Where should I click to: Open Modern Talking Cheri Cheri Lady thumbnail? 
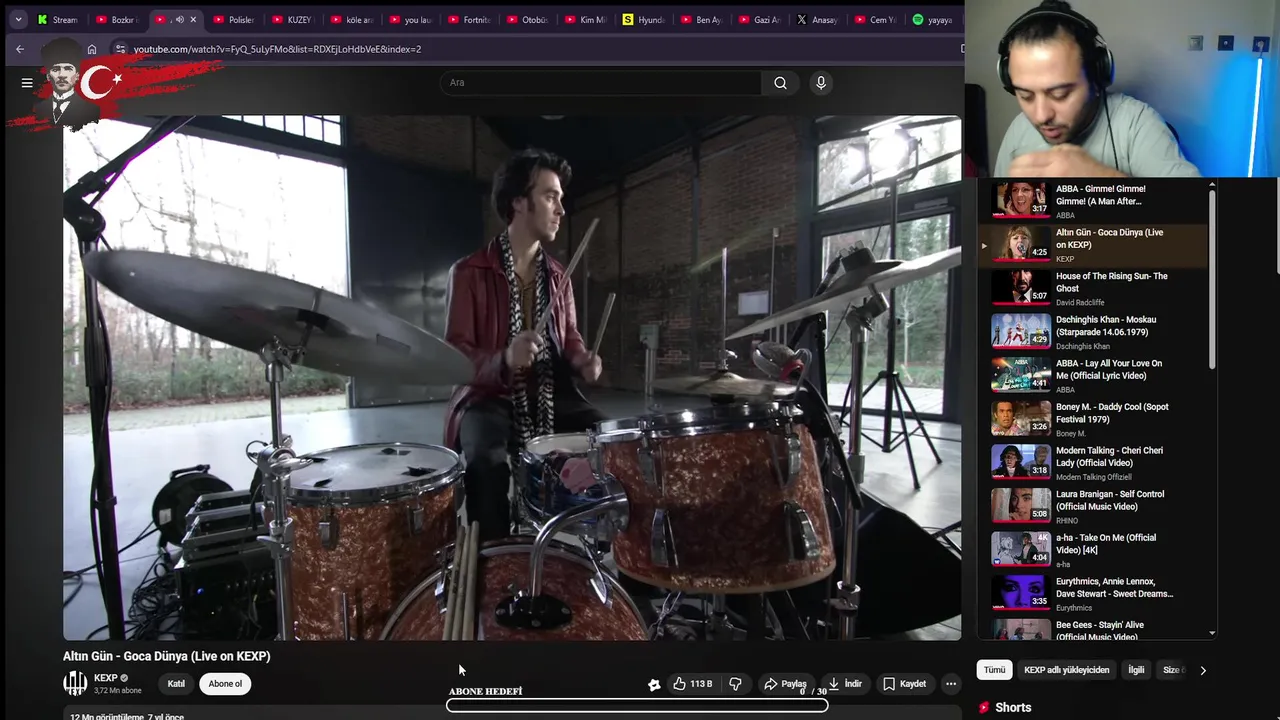[x=1021, y=462]
